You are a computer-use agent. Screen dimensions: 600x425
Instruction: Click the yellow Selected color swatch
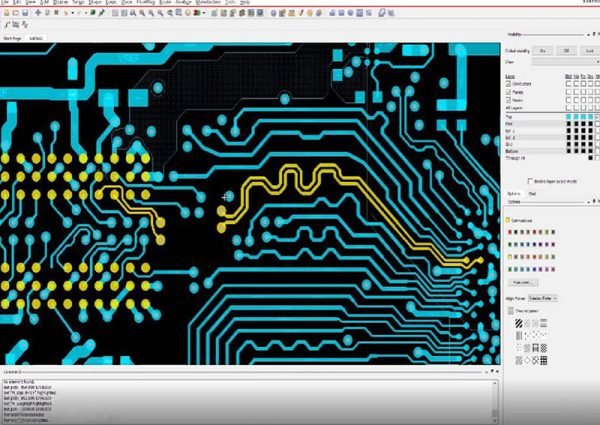(x=508, y=220)
